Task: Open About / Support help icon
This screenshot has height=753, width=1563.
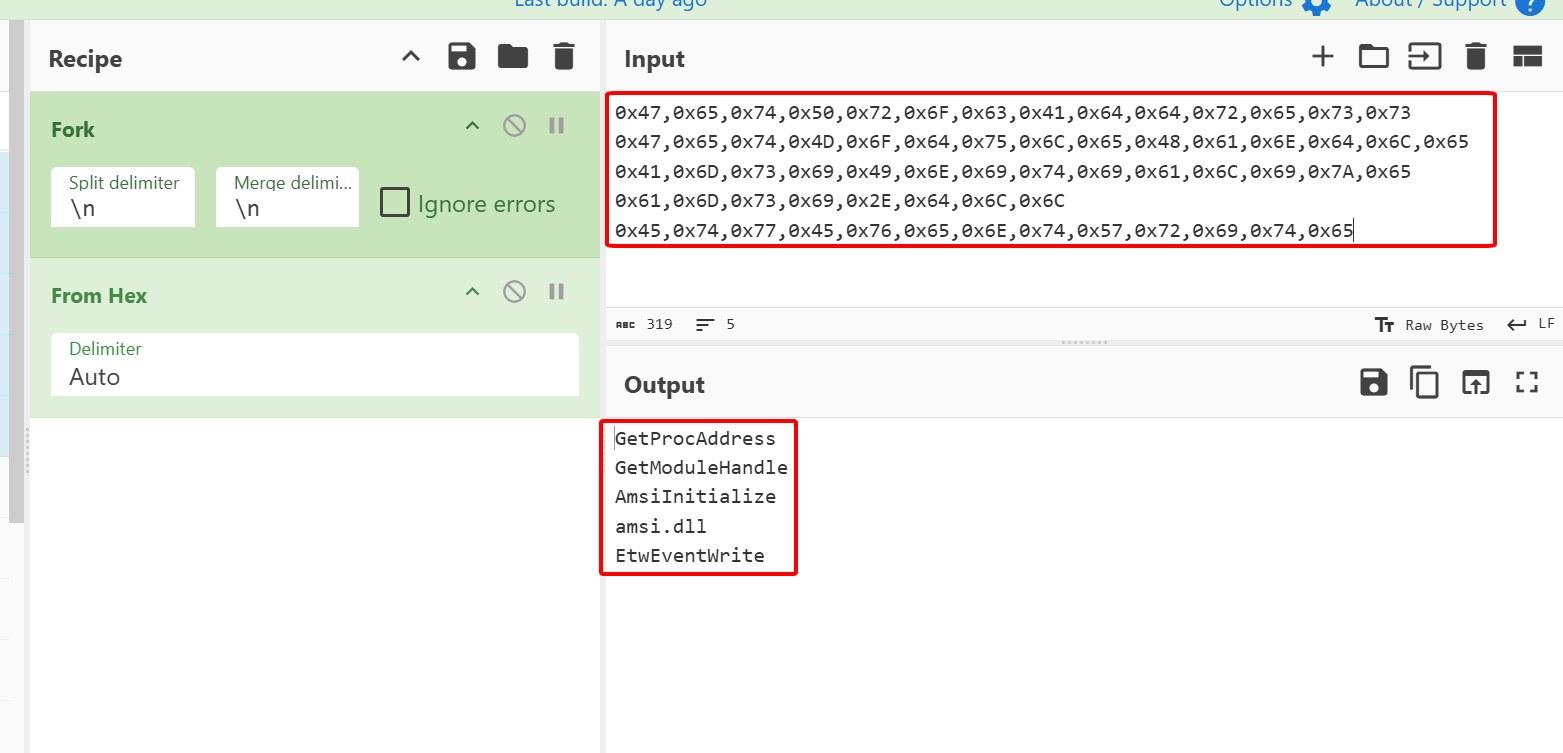Action: pos(1529,4)
